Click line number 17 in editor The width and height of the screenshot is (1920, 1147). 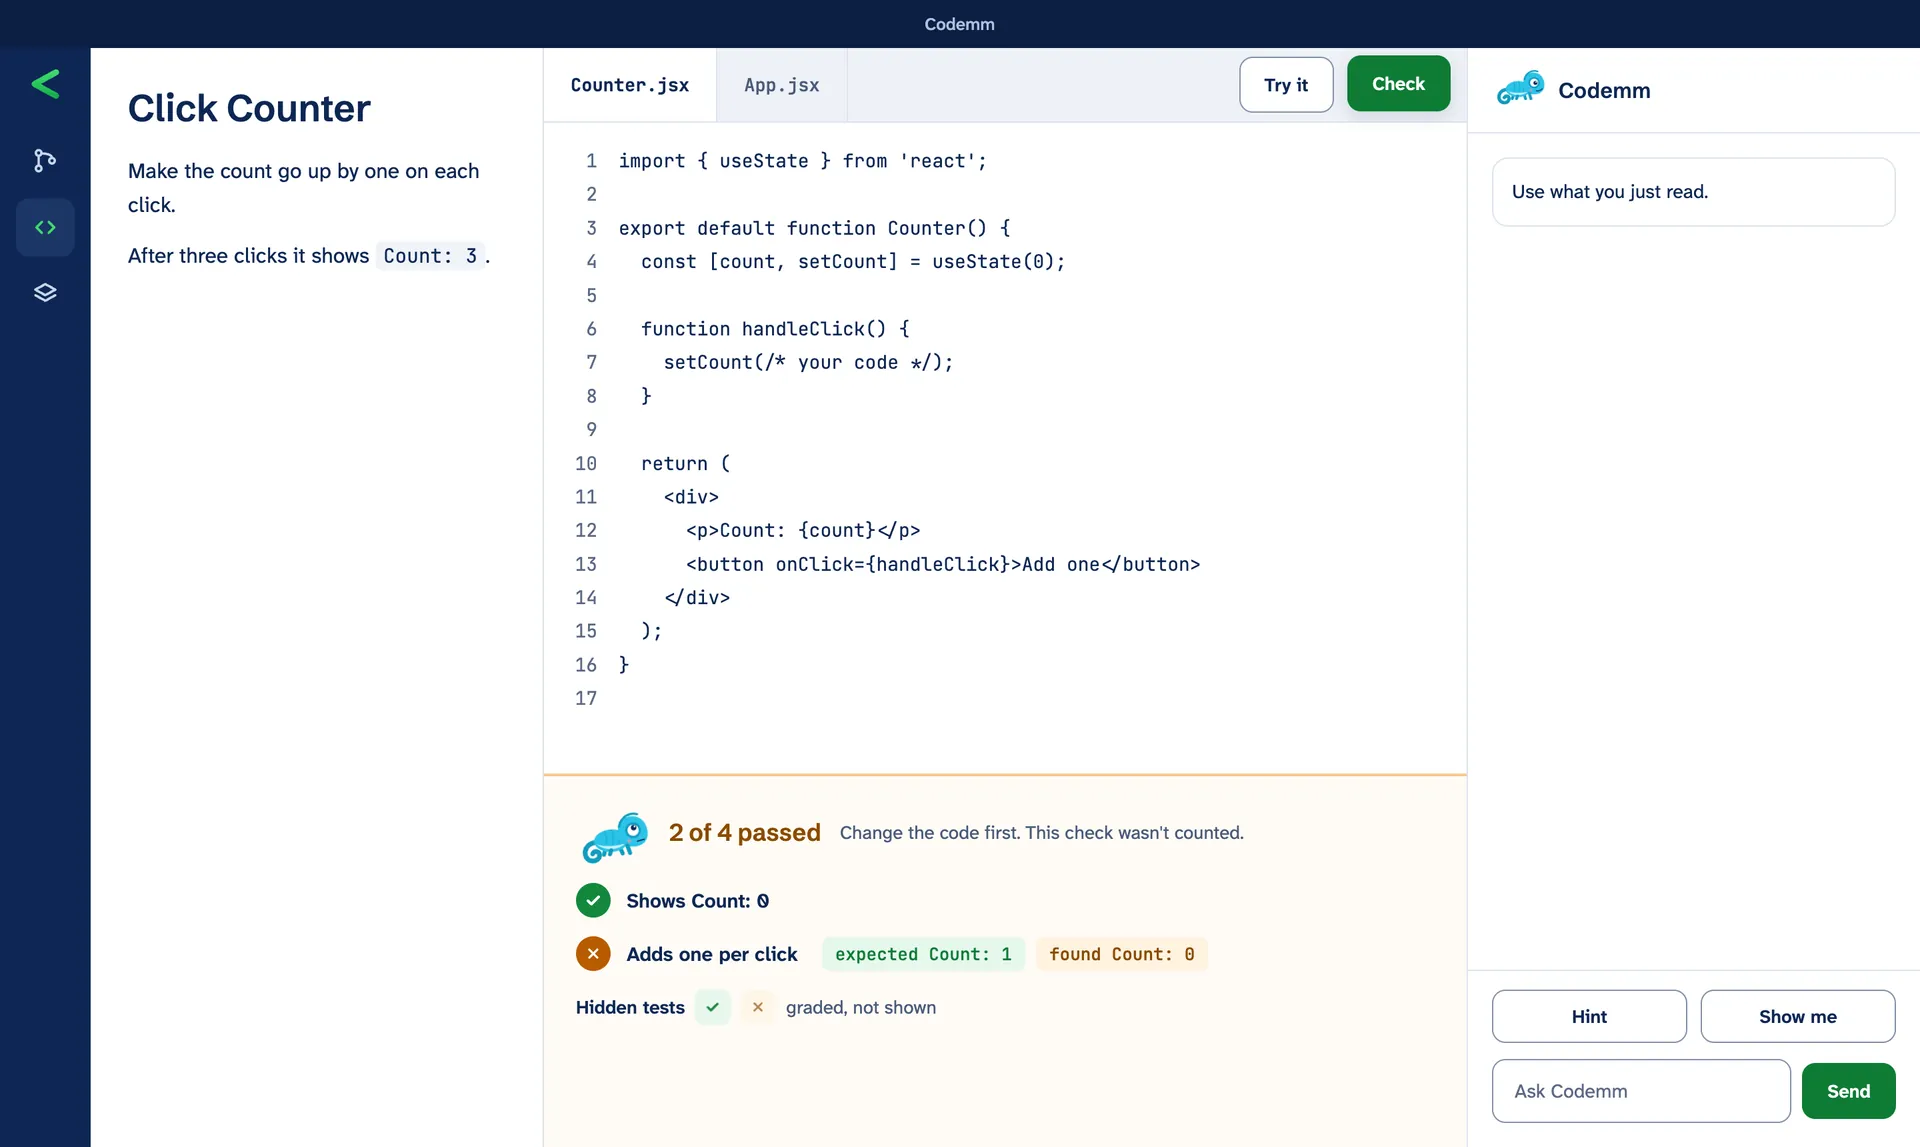coord(586,698)
